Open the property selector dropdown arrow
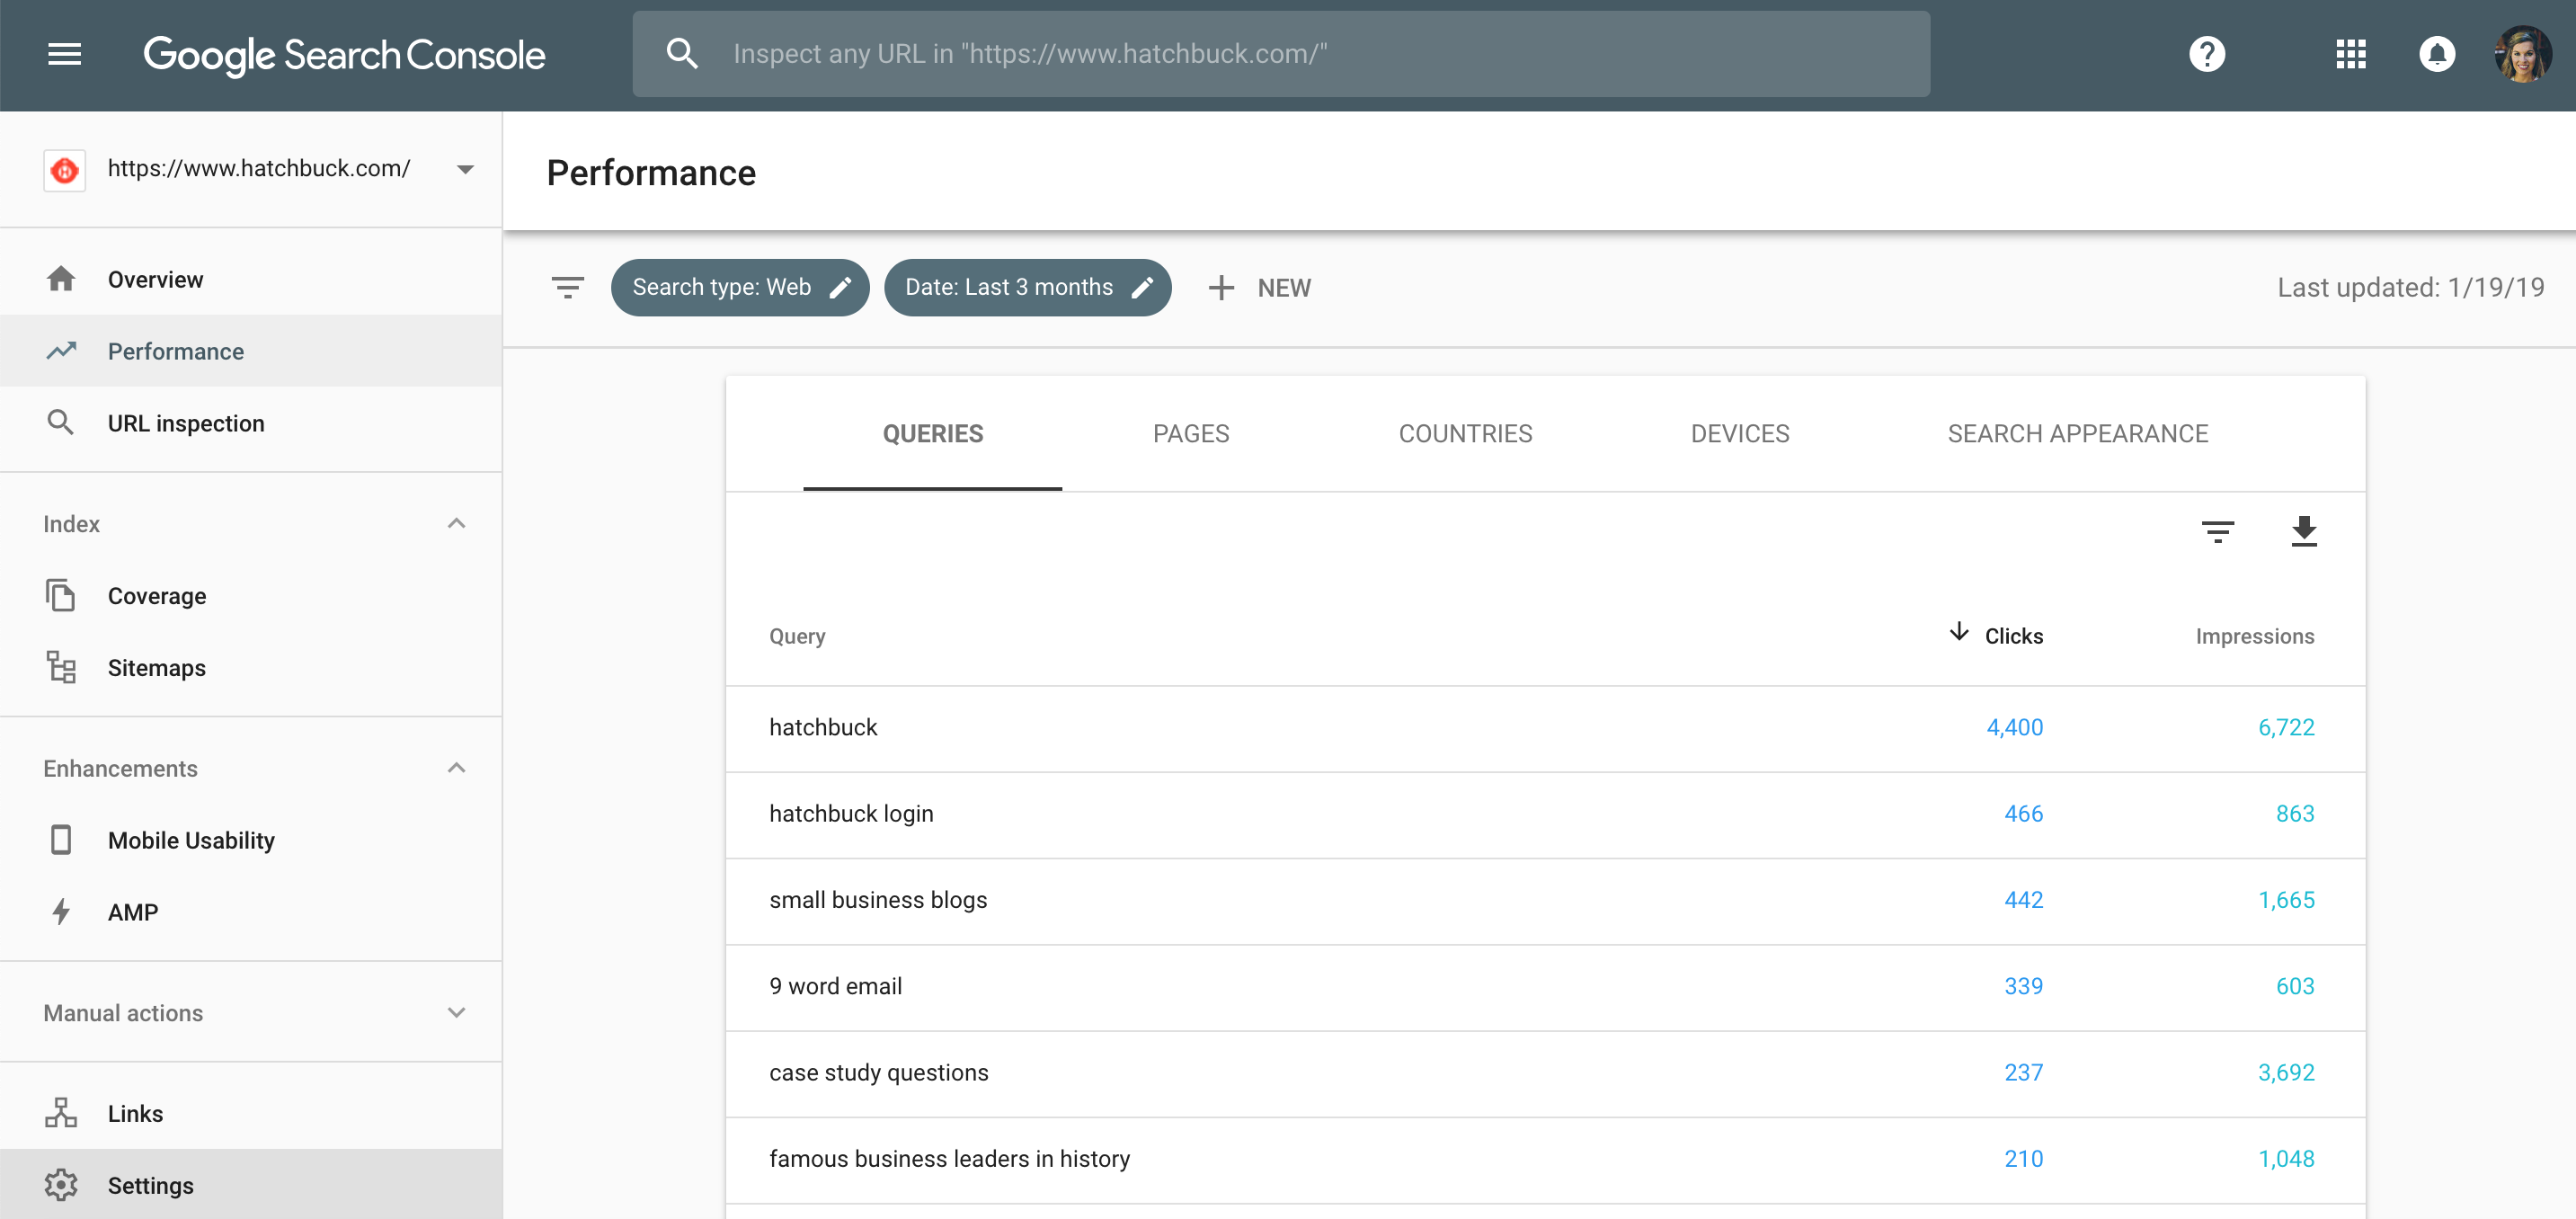The height and width of the screenshot is (1219, 2576). 465,170
